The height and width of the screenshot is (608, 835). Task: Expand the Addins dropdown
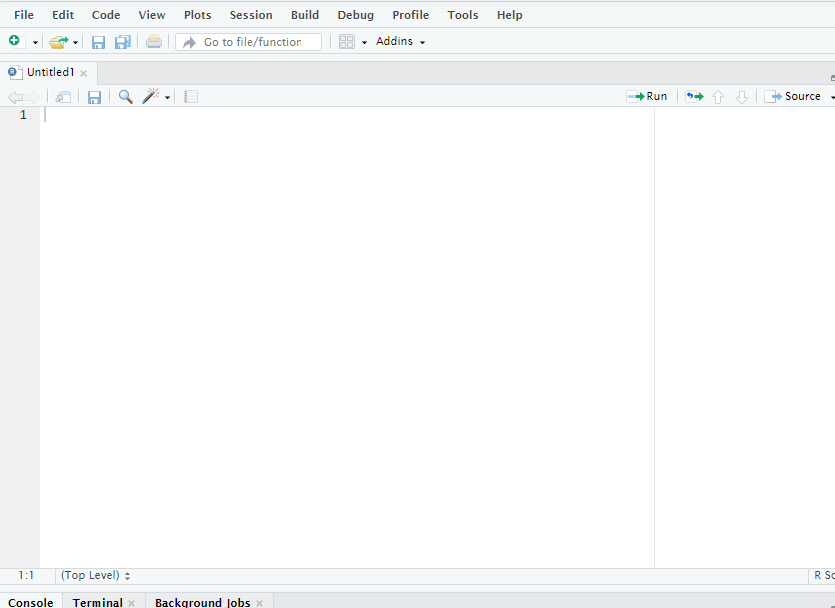[400, 42]
